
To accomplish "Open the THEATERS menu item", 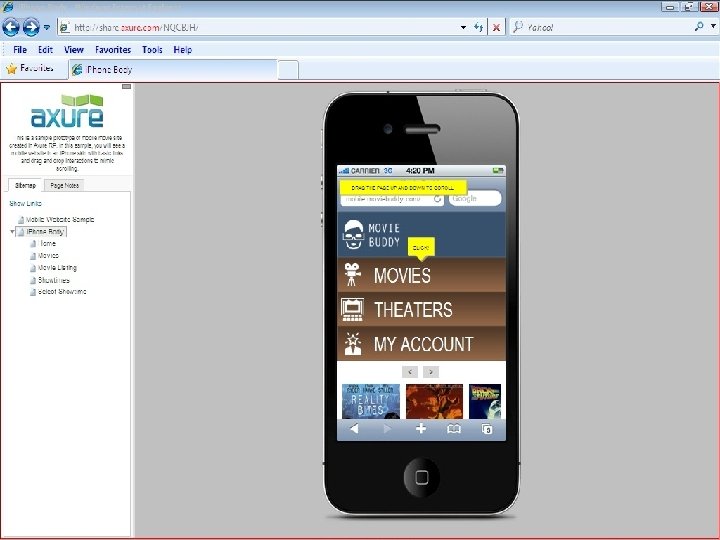I will 422,309.
